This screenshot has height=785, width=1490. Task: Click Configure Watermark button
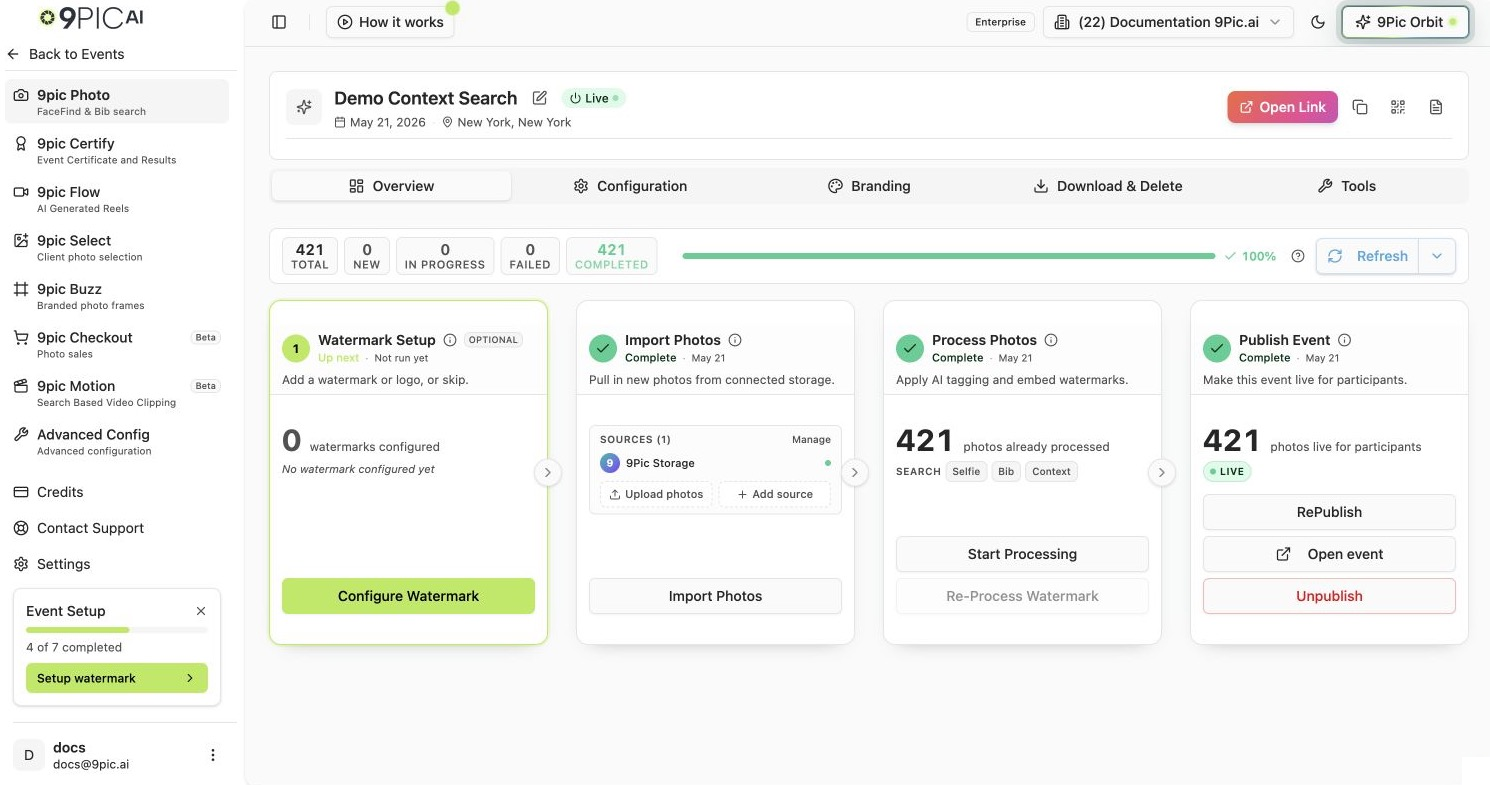[408, 596]
